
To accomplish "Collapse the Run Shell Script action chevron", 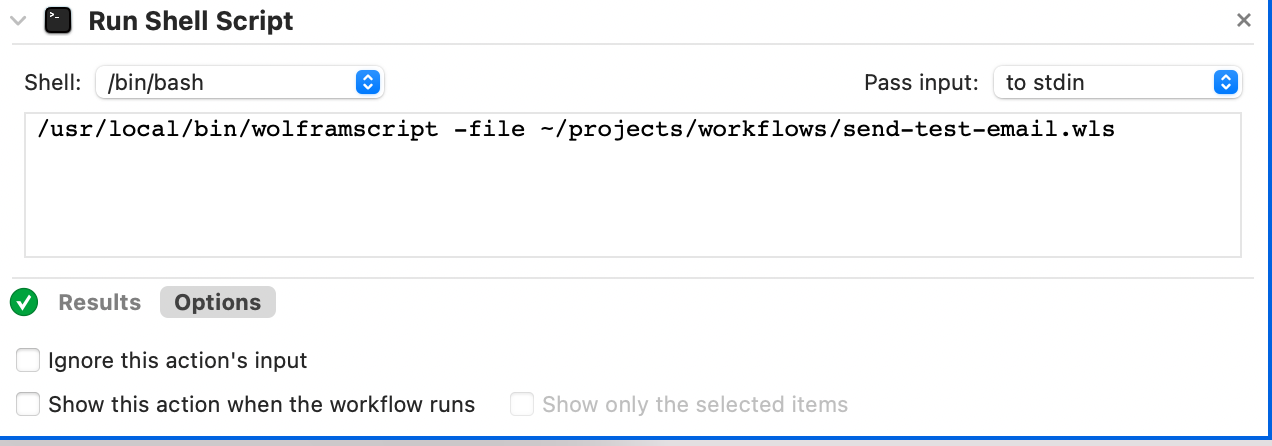I will point(18,21).
